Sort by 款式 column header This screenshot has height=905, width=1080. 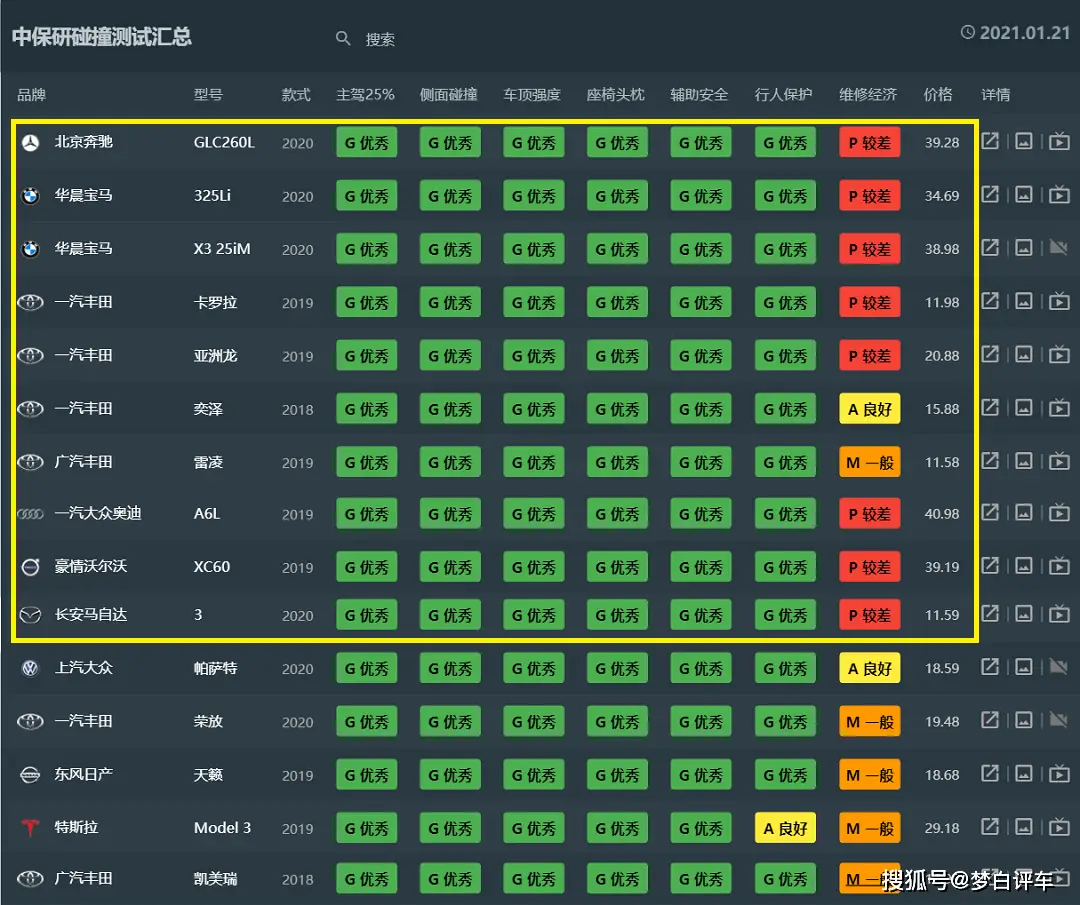click(x=296, y=94)
